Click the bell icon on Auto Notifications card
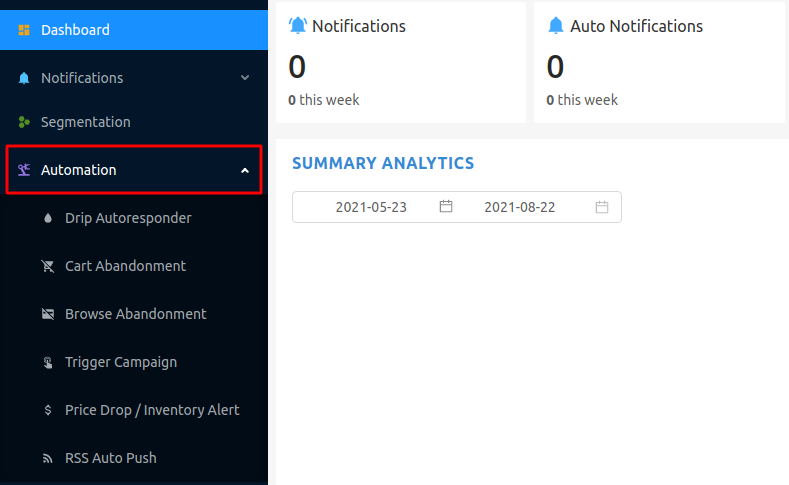789x485 pixels. tap(556, 25)
